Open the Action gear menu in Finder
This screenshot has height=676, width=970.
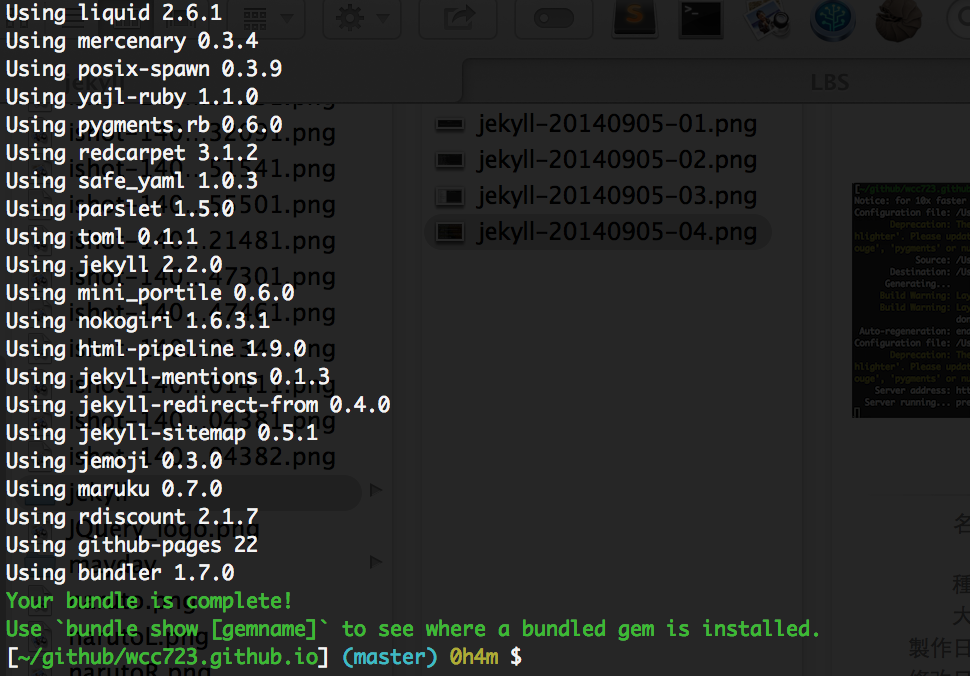(x=362, y=17)
